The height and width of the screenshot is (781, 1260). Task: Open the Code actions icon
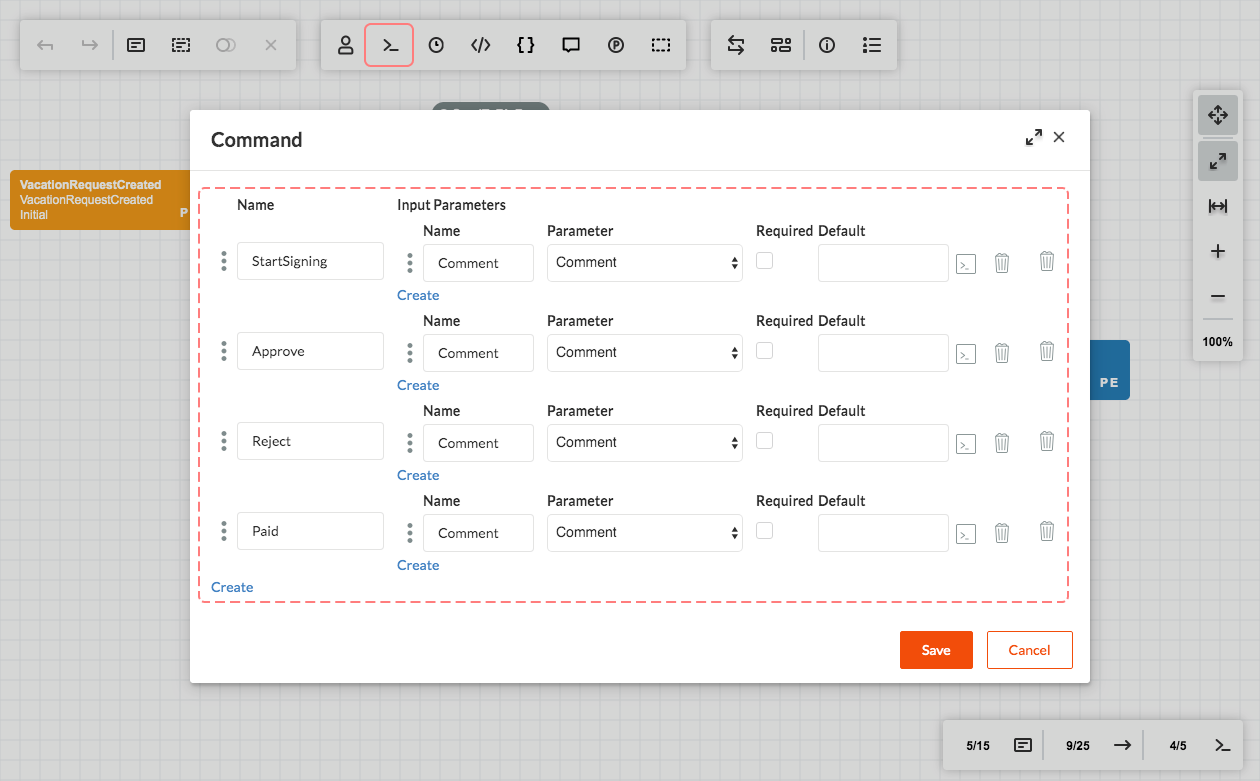pos(481,45)
